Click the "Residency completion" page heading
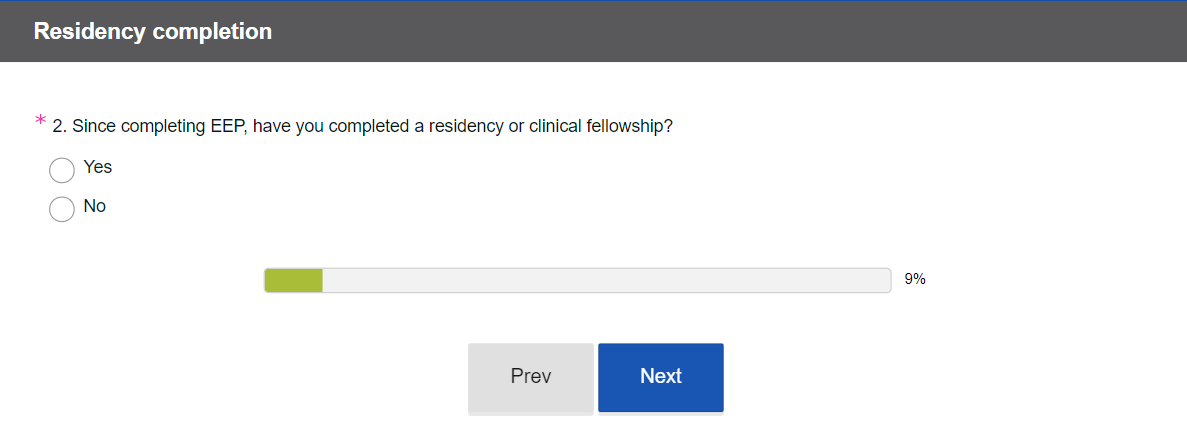 153,32
